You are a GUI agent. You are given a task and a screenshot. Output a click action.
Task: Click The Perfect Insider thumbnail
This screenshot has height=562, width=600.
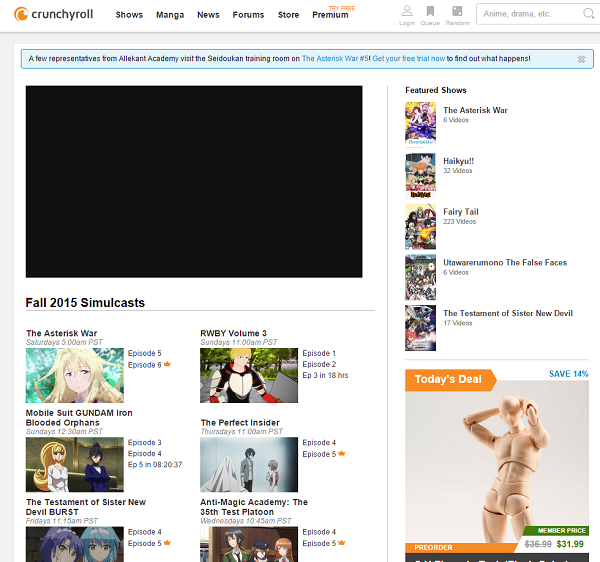coord(249,464)
